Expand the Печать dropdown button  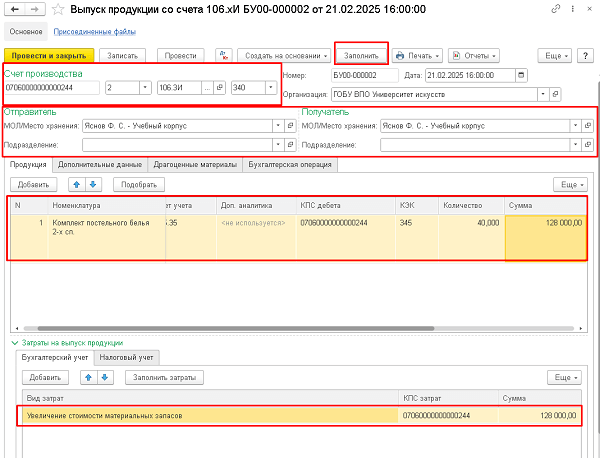(x=417, y=55)
